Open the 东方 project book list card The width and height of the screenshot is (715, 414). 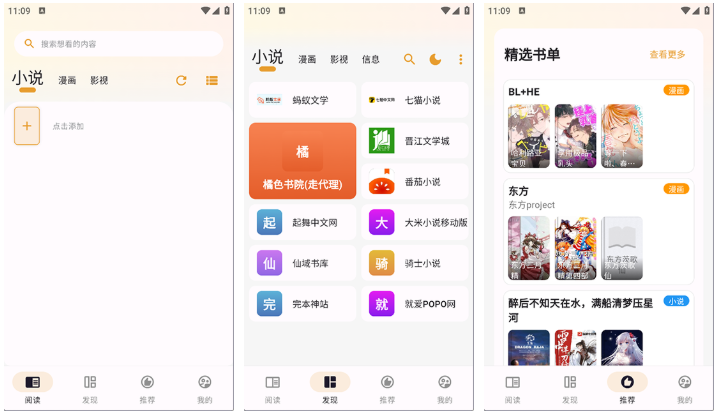click(x=599, y=232)
